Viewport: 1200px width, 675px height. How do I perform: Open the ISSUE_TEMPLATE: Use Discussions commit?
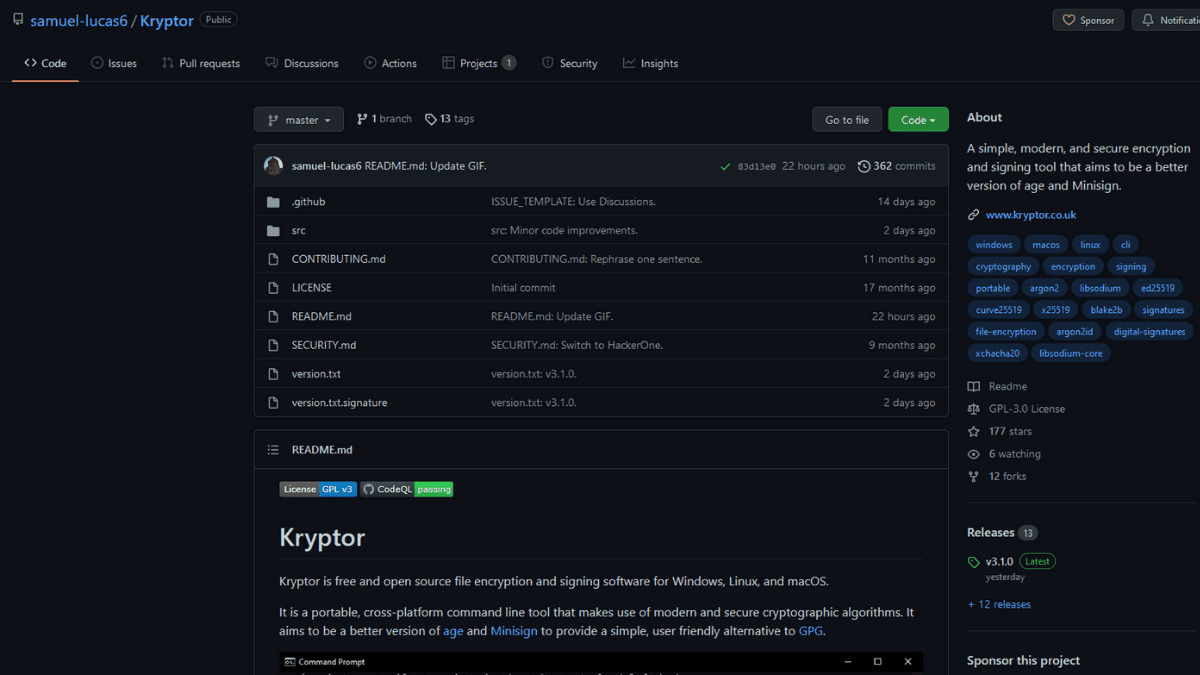(x=573, y=202)
